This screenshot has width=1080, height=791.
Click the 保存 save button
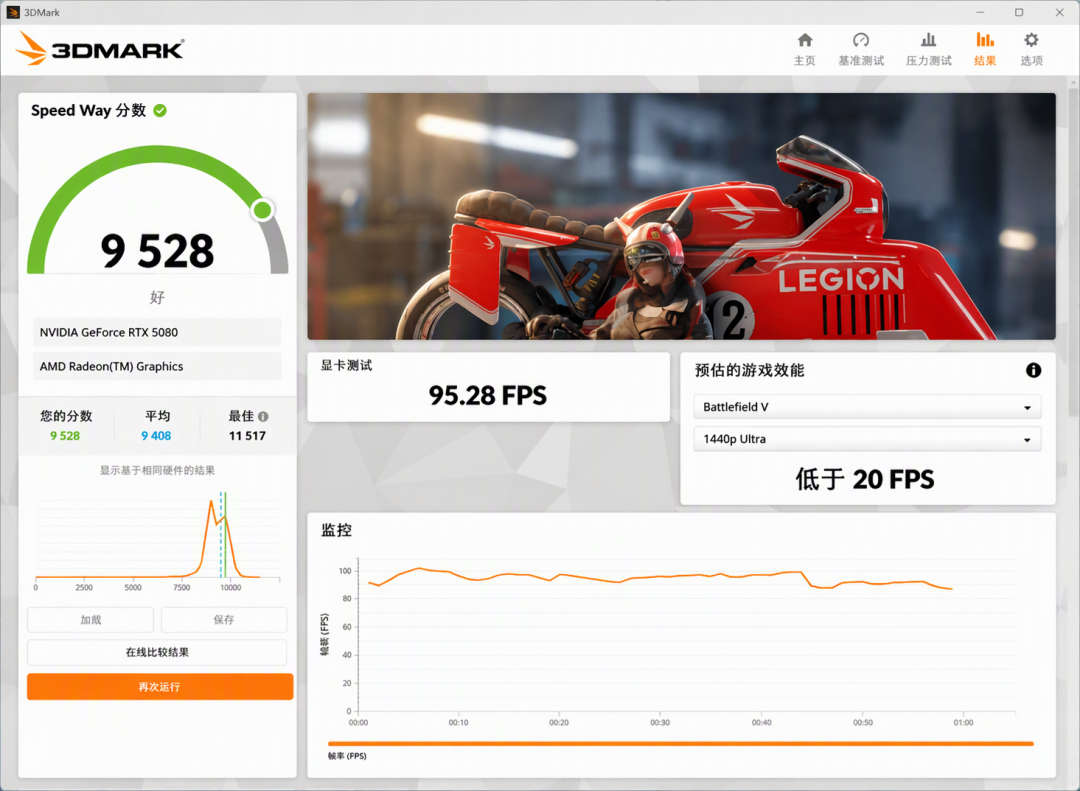pyautogui.click(x=224, y=619)
